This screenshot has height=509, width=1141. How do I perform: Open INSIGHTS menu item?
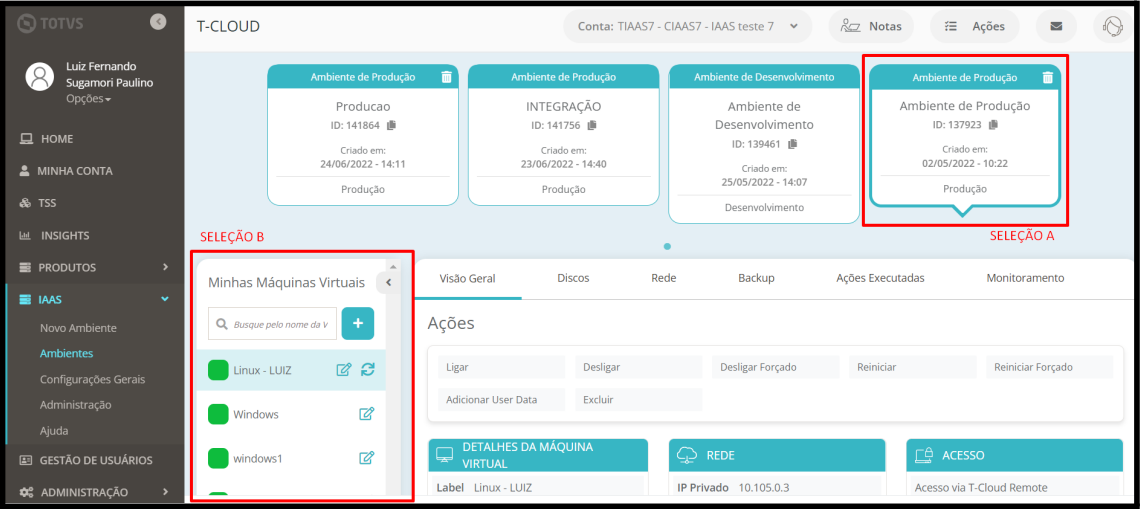point(55,235)
